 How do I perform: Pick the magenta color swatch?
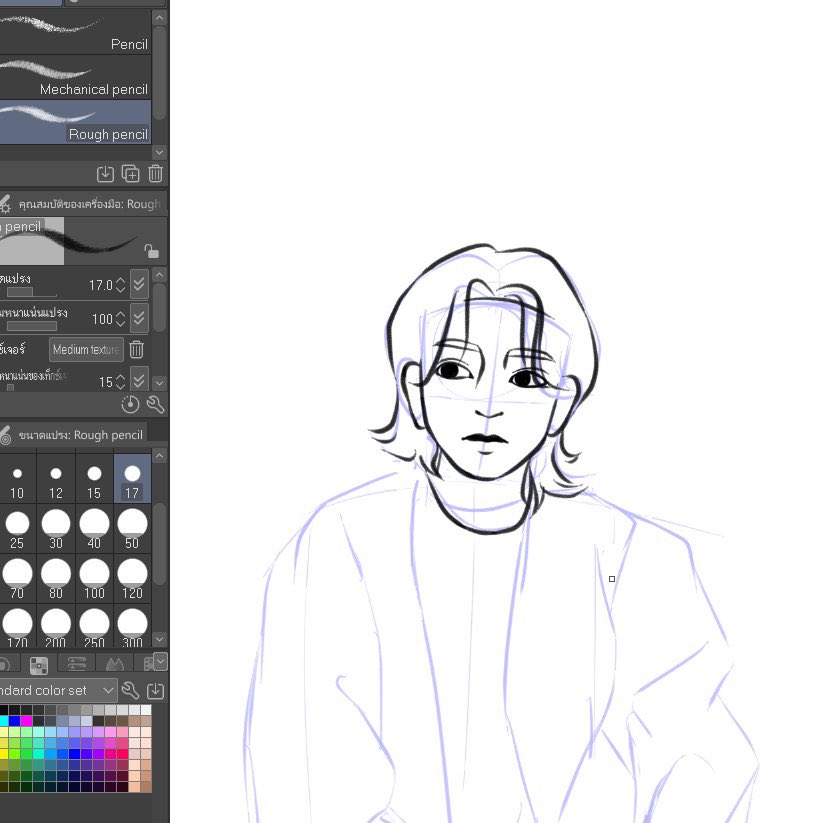point(26,721)
